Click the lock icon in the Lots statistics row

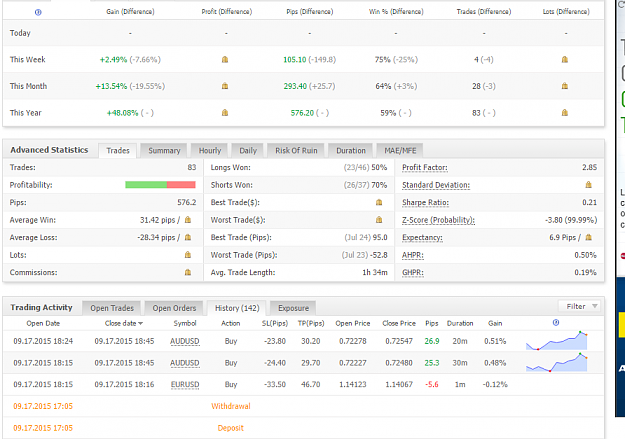coord(188,255)
